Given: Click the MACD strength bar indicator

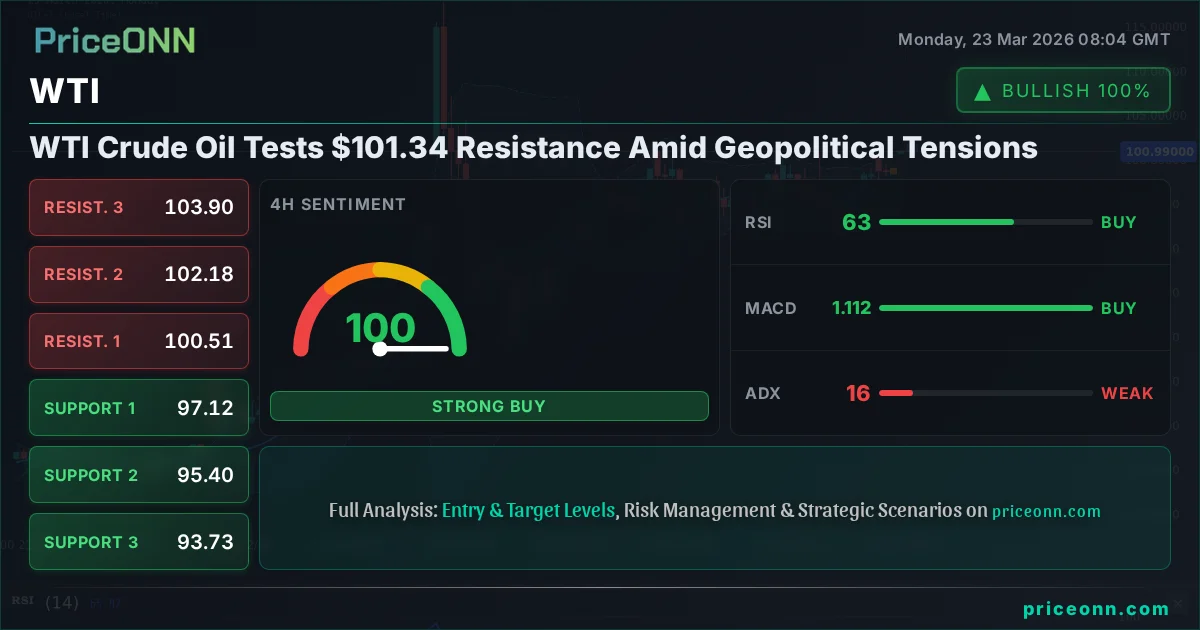Looking at the screenshot, I should point(985,308).
